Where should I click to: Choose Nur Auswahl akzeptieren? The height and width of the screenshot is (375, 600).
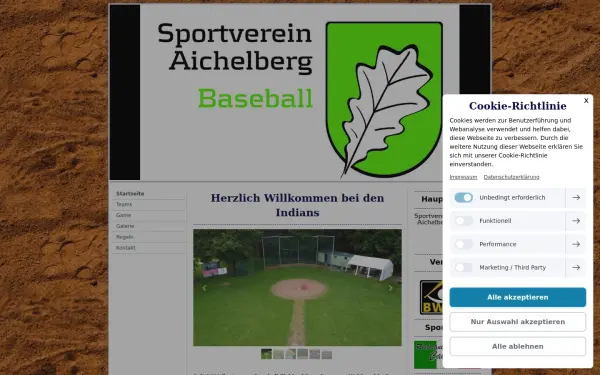pos(517,322)
